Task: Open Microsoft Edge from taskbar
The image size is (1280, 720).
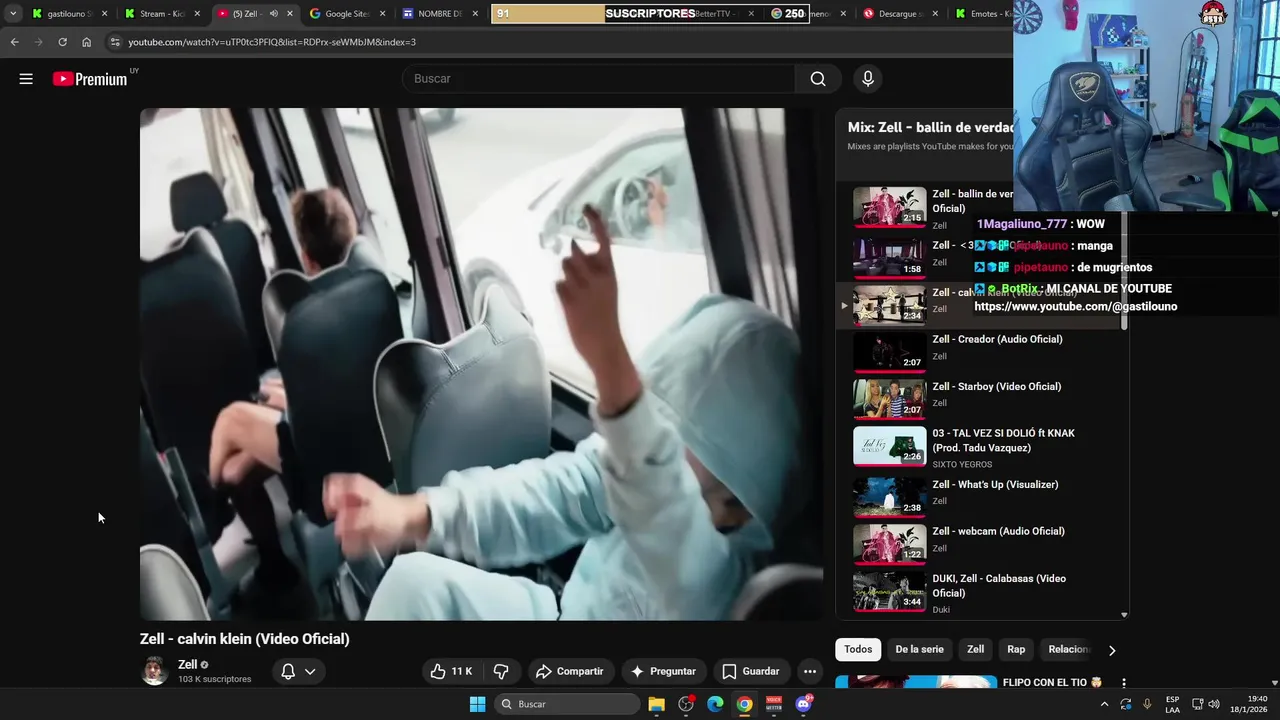Action: pos(715,704)
